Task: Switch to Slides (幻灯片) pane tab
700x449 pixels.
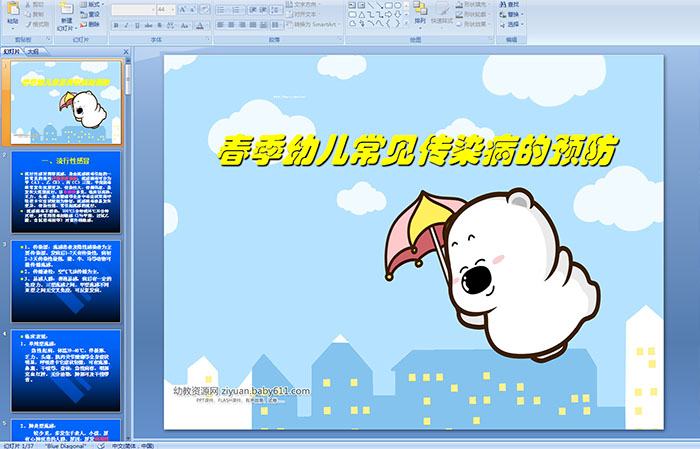Action: (x=11, y=52)
